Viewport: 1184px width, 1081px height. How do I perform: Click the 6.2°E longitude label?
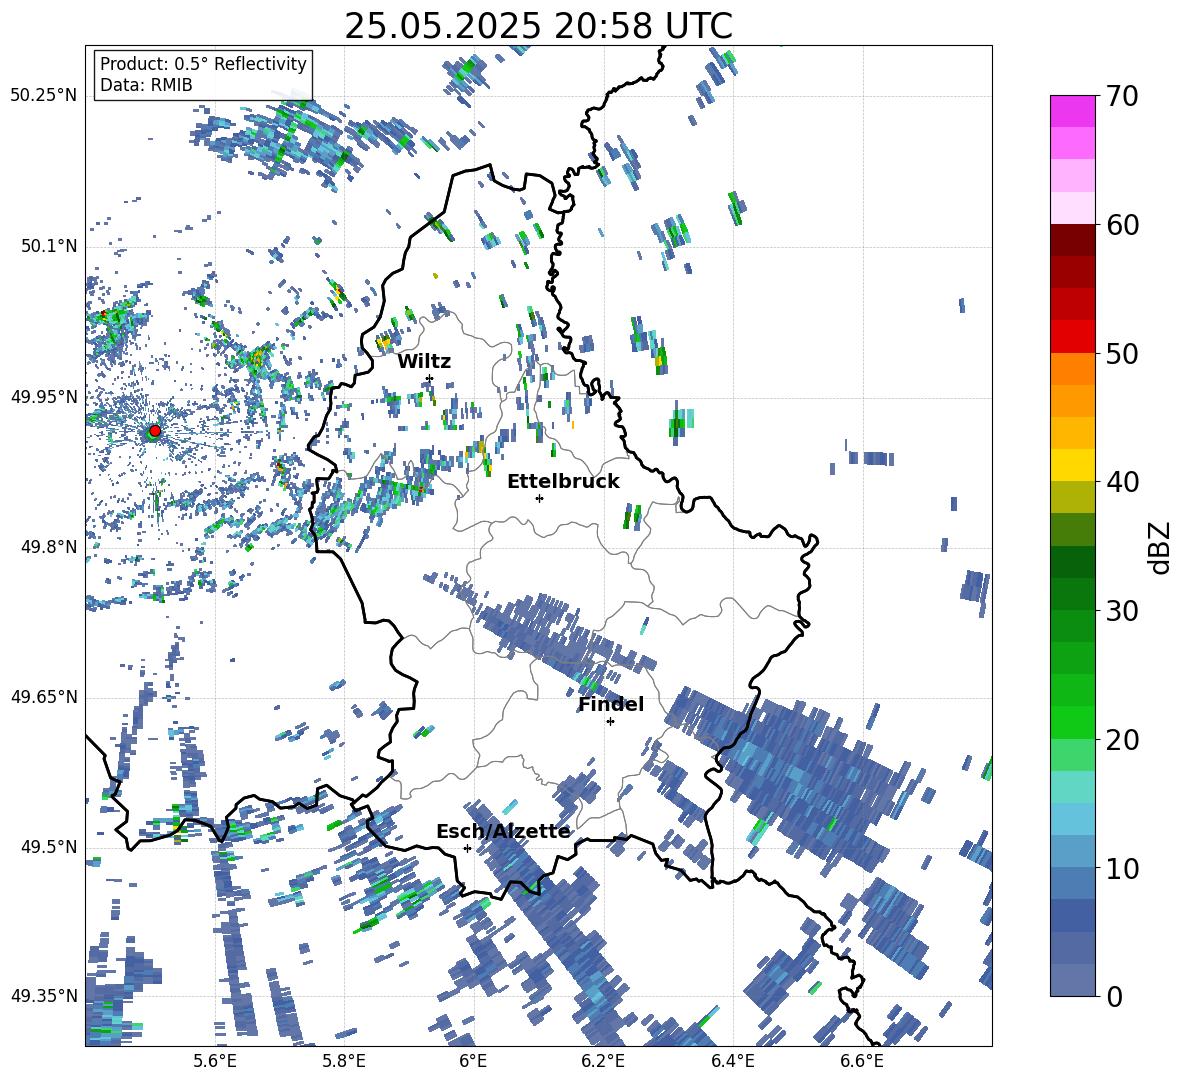tap(603, 1061)
